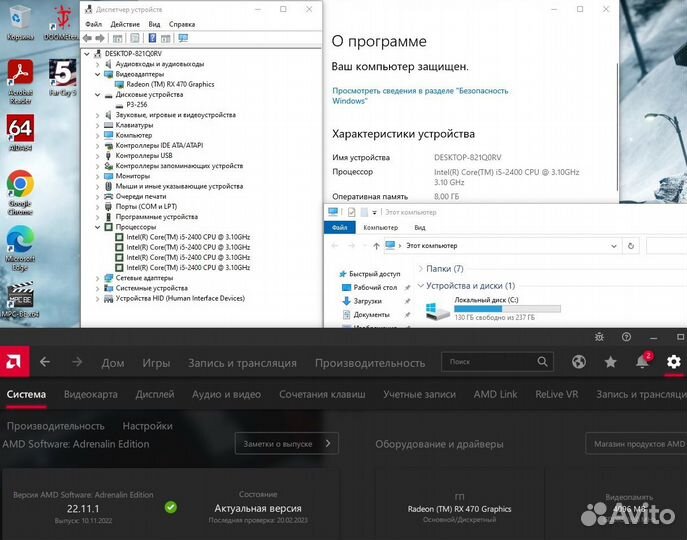Collapse Дисковые устройства tree node

[97, 95]
